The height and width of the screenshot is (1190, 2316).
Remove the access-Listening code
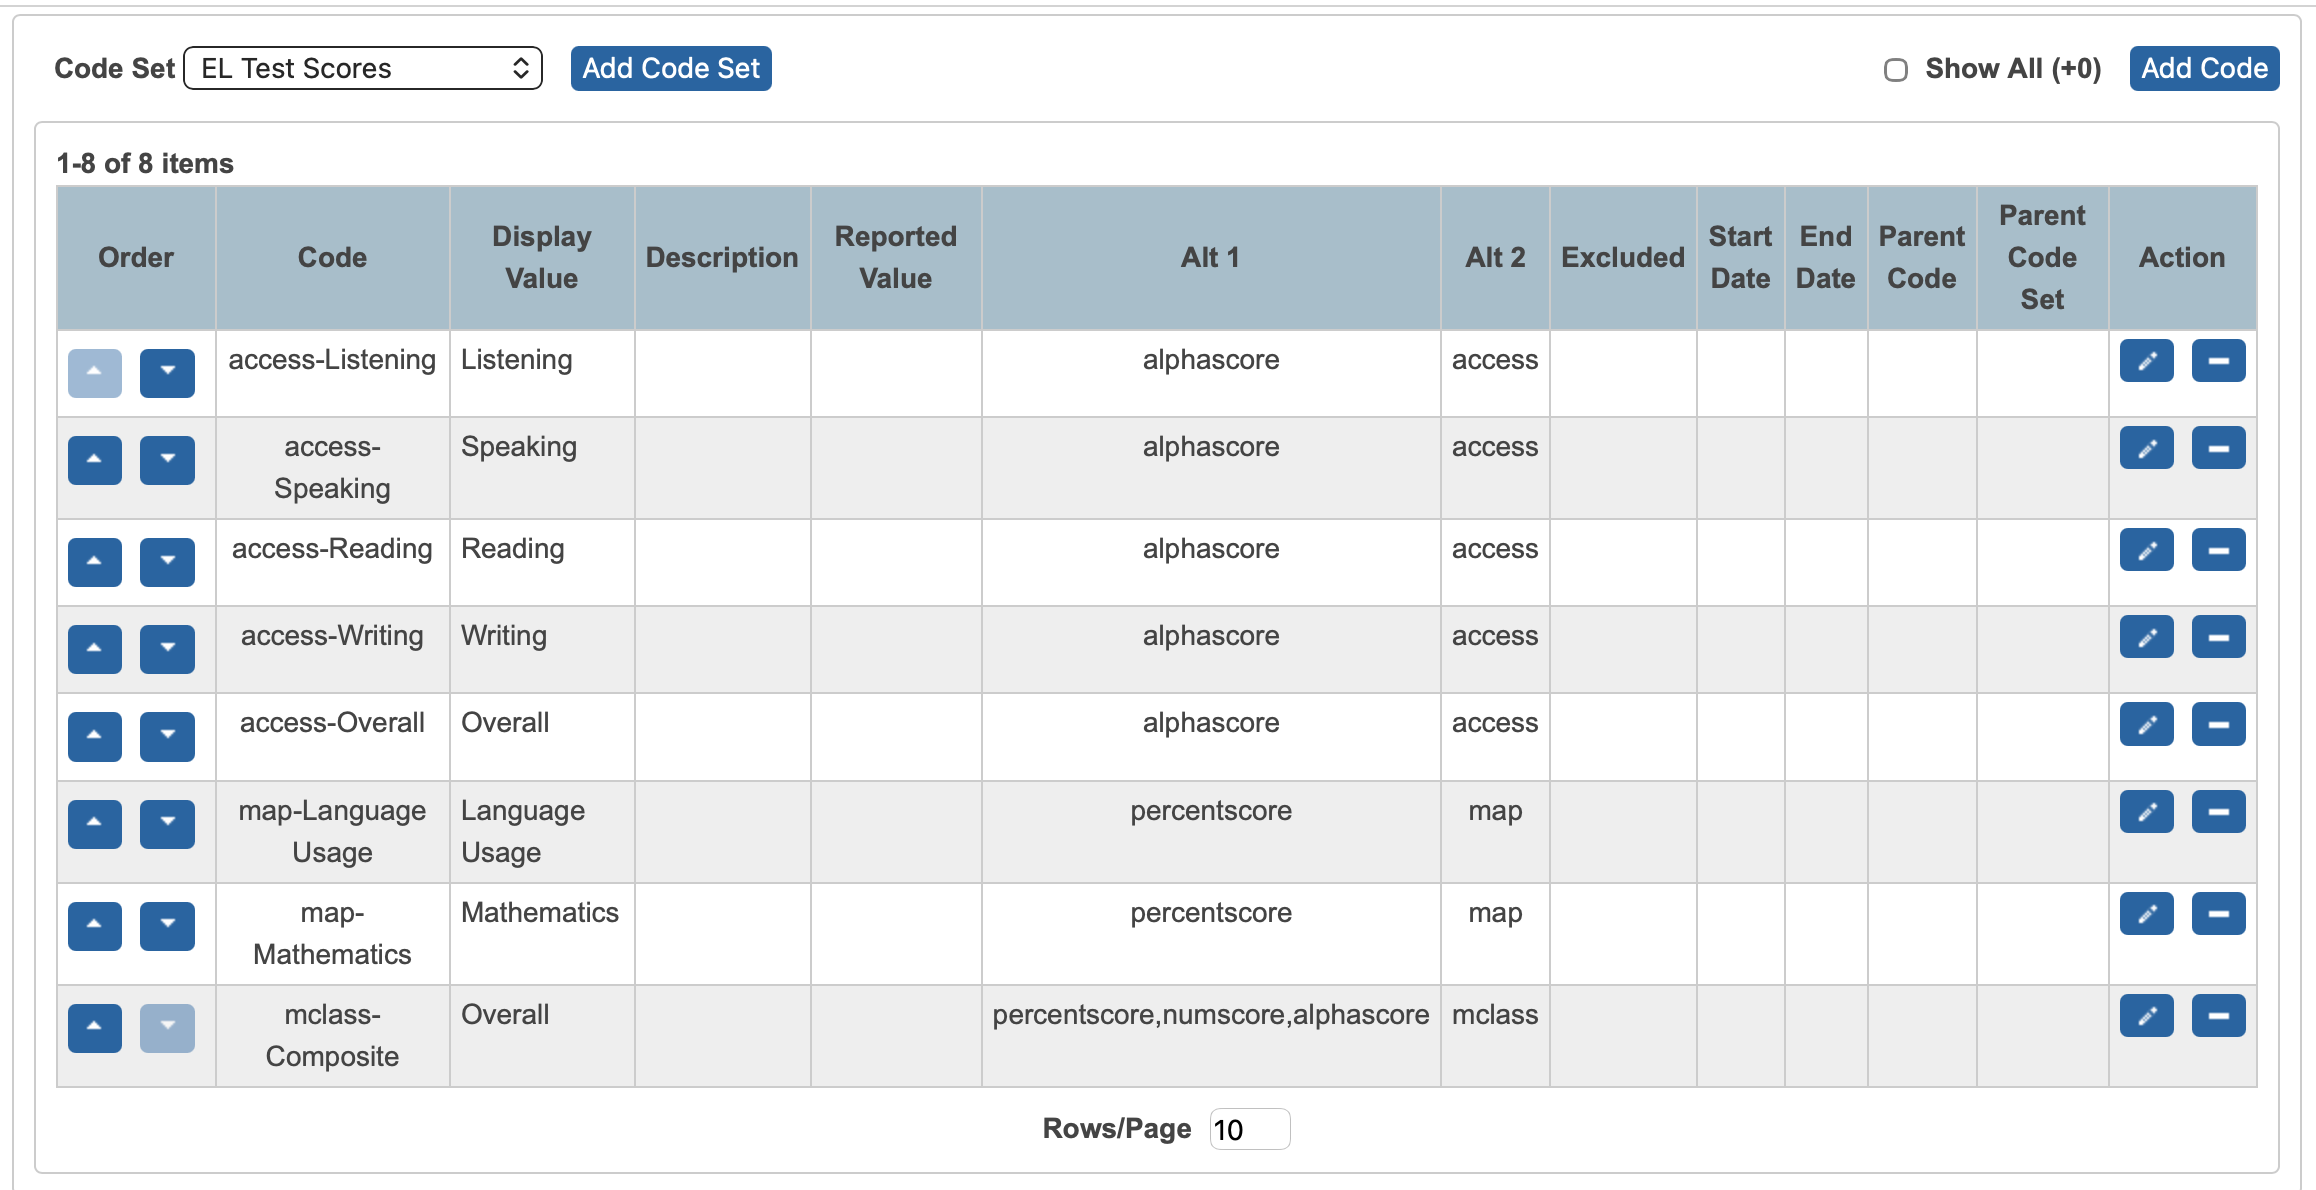[x=2218, y=361]
